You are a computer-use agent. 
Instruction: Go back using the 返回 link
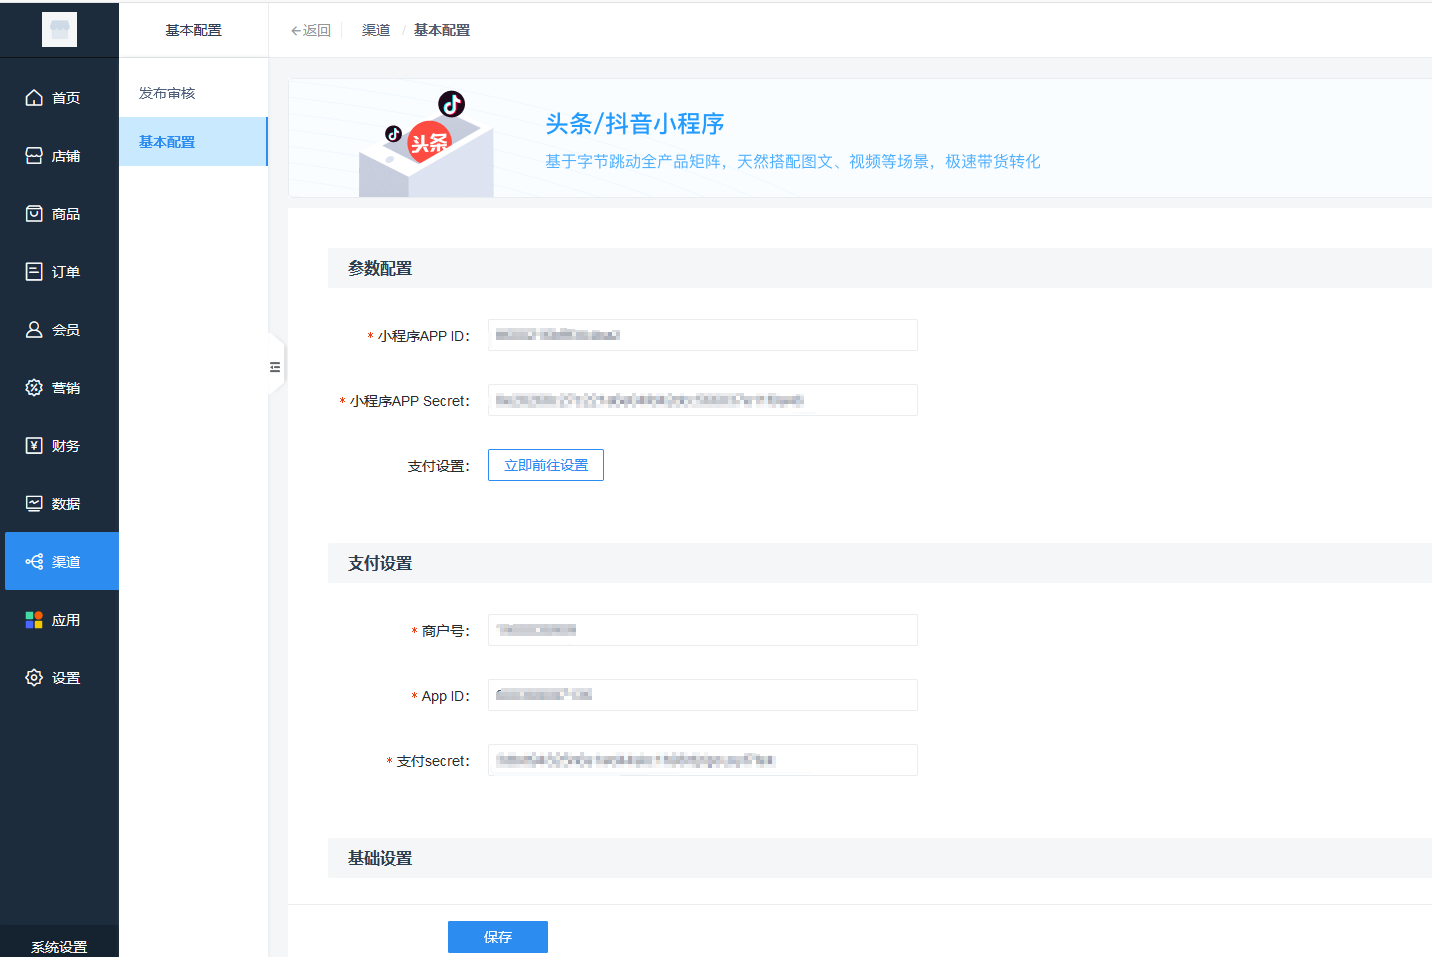click(x=311, y=30)
